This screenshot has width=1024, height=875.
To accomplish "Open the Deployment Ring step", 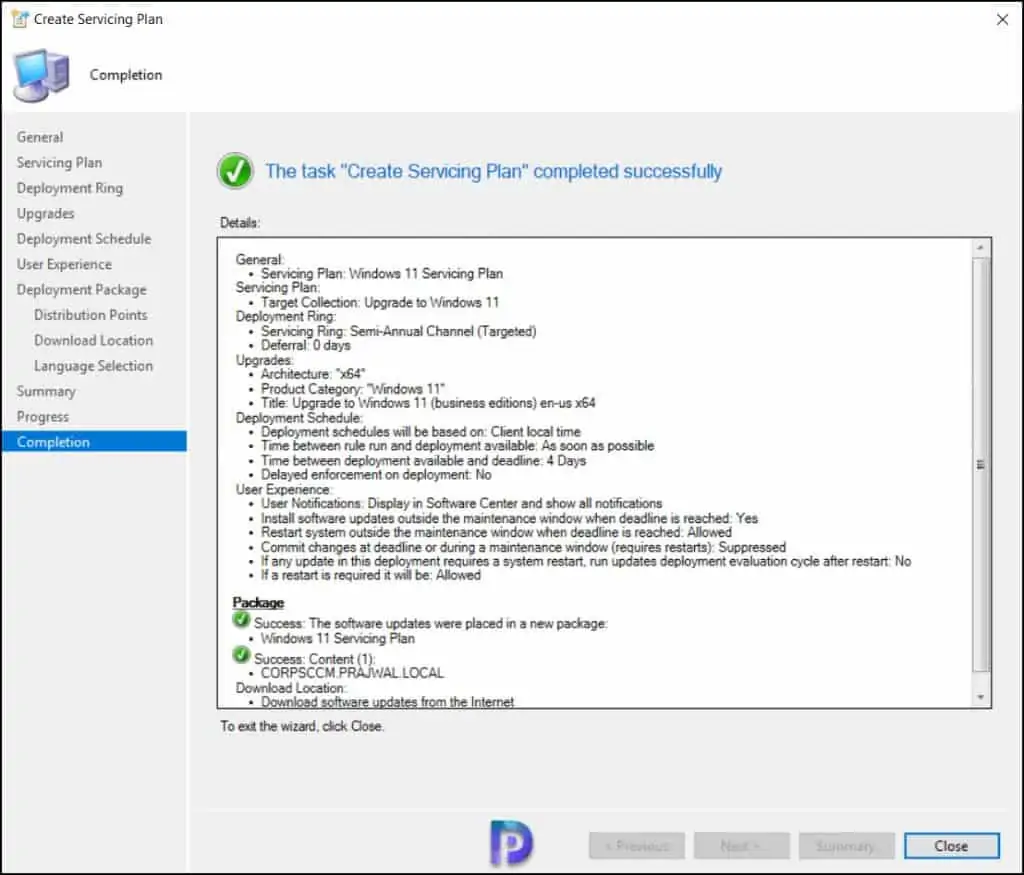I will 70,188.
